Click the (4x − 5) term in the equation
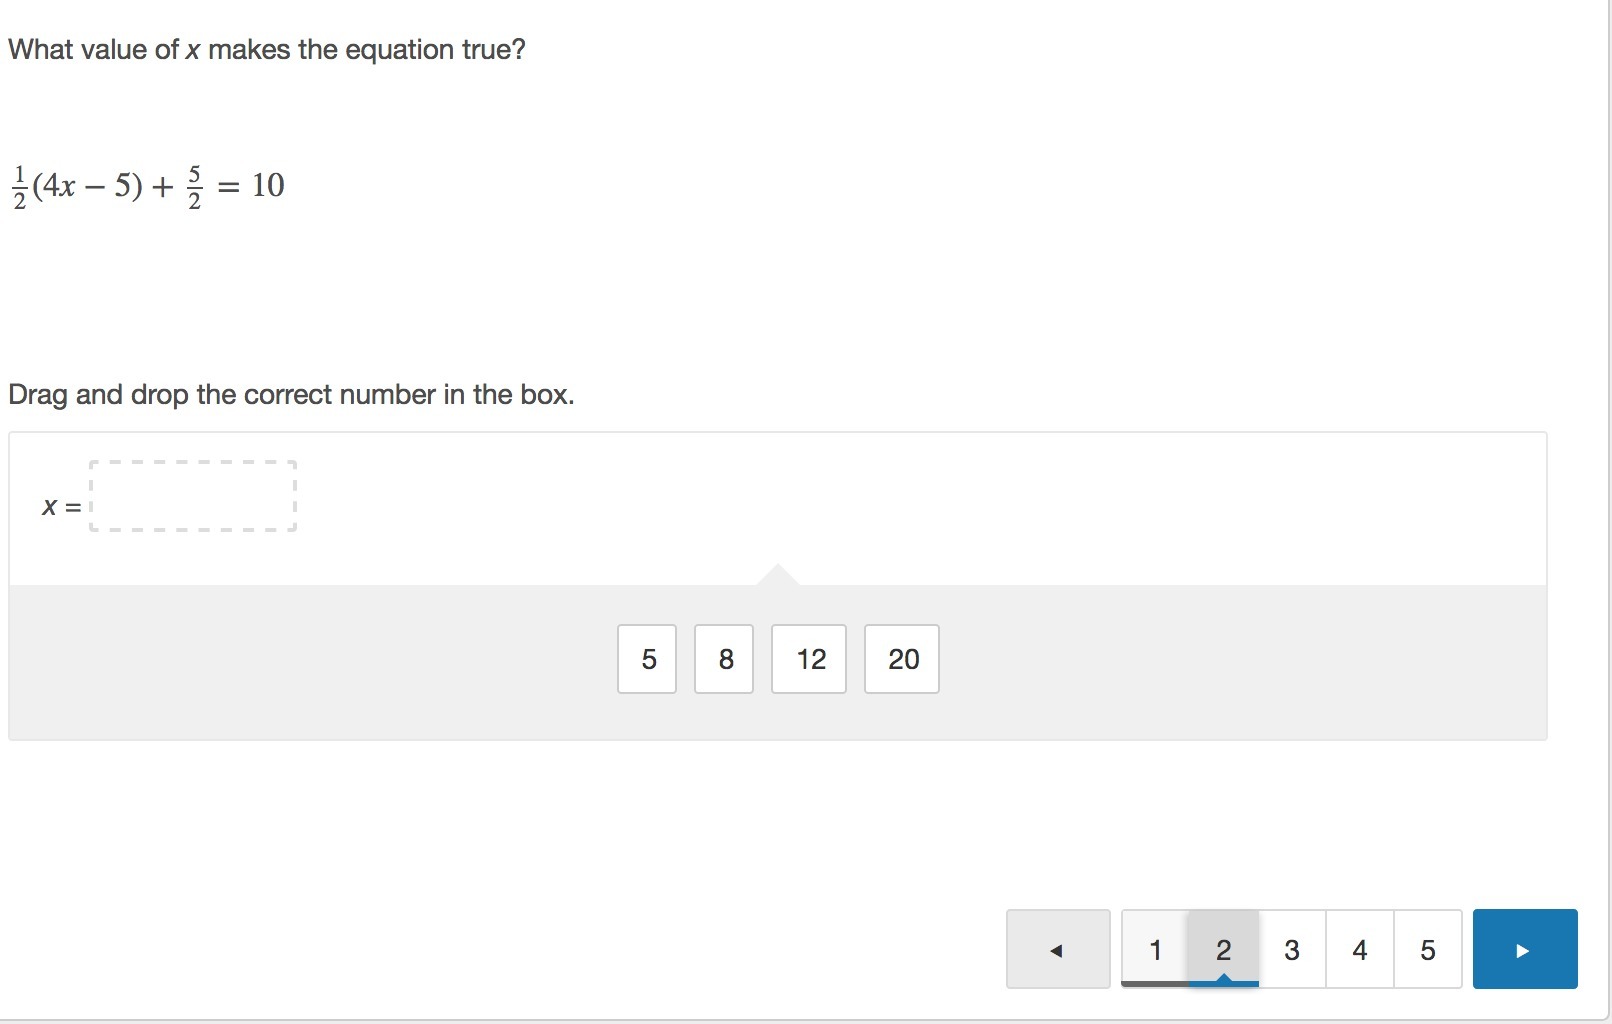 (88, 186)
